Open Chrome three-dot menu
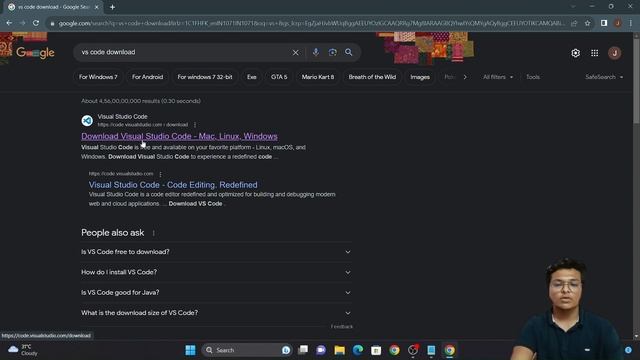 click(x=631, y=23)
